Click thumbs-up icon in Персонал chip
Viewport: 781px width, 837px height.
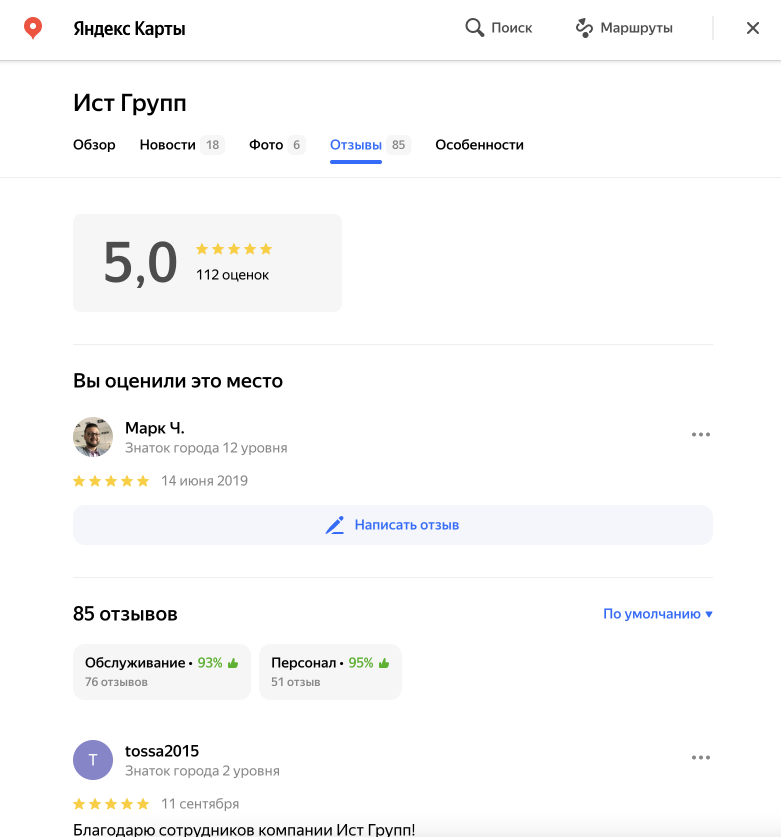pos(384,663)
